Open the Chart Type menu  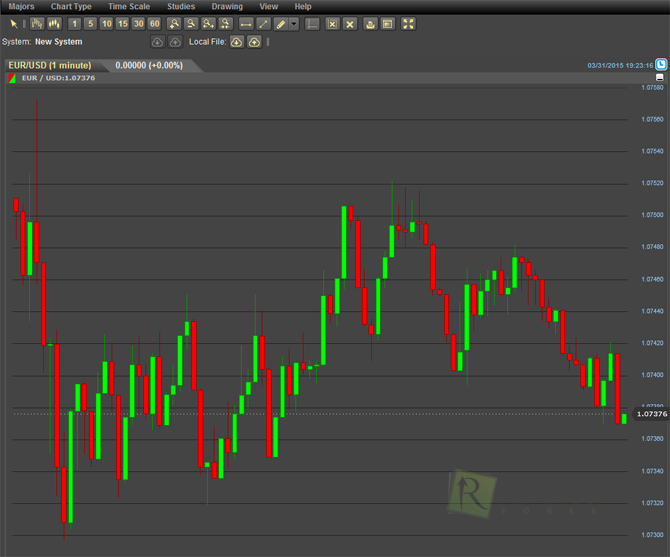click(x=71, y=6)
